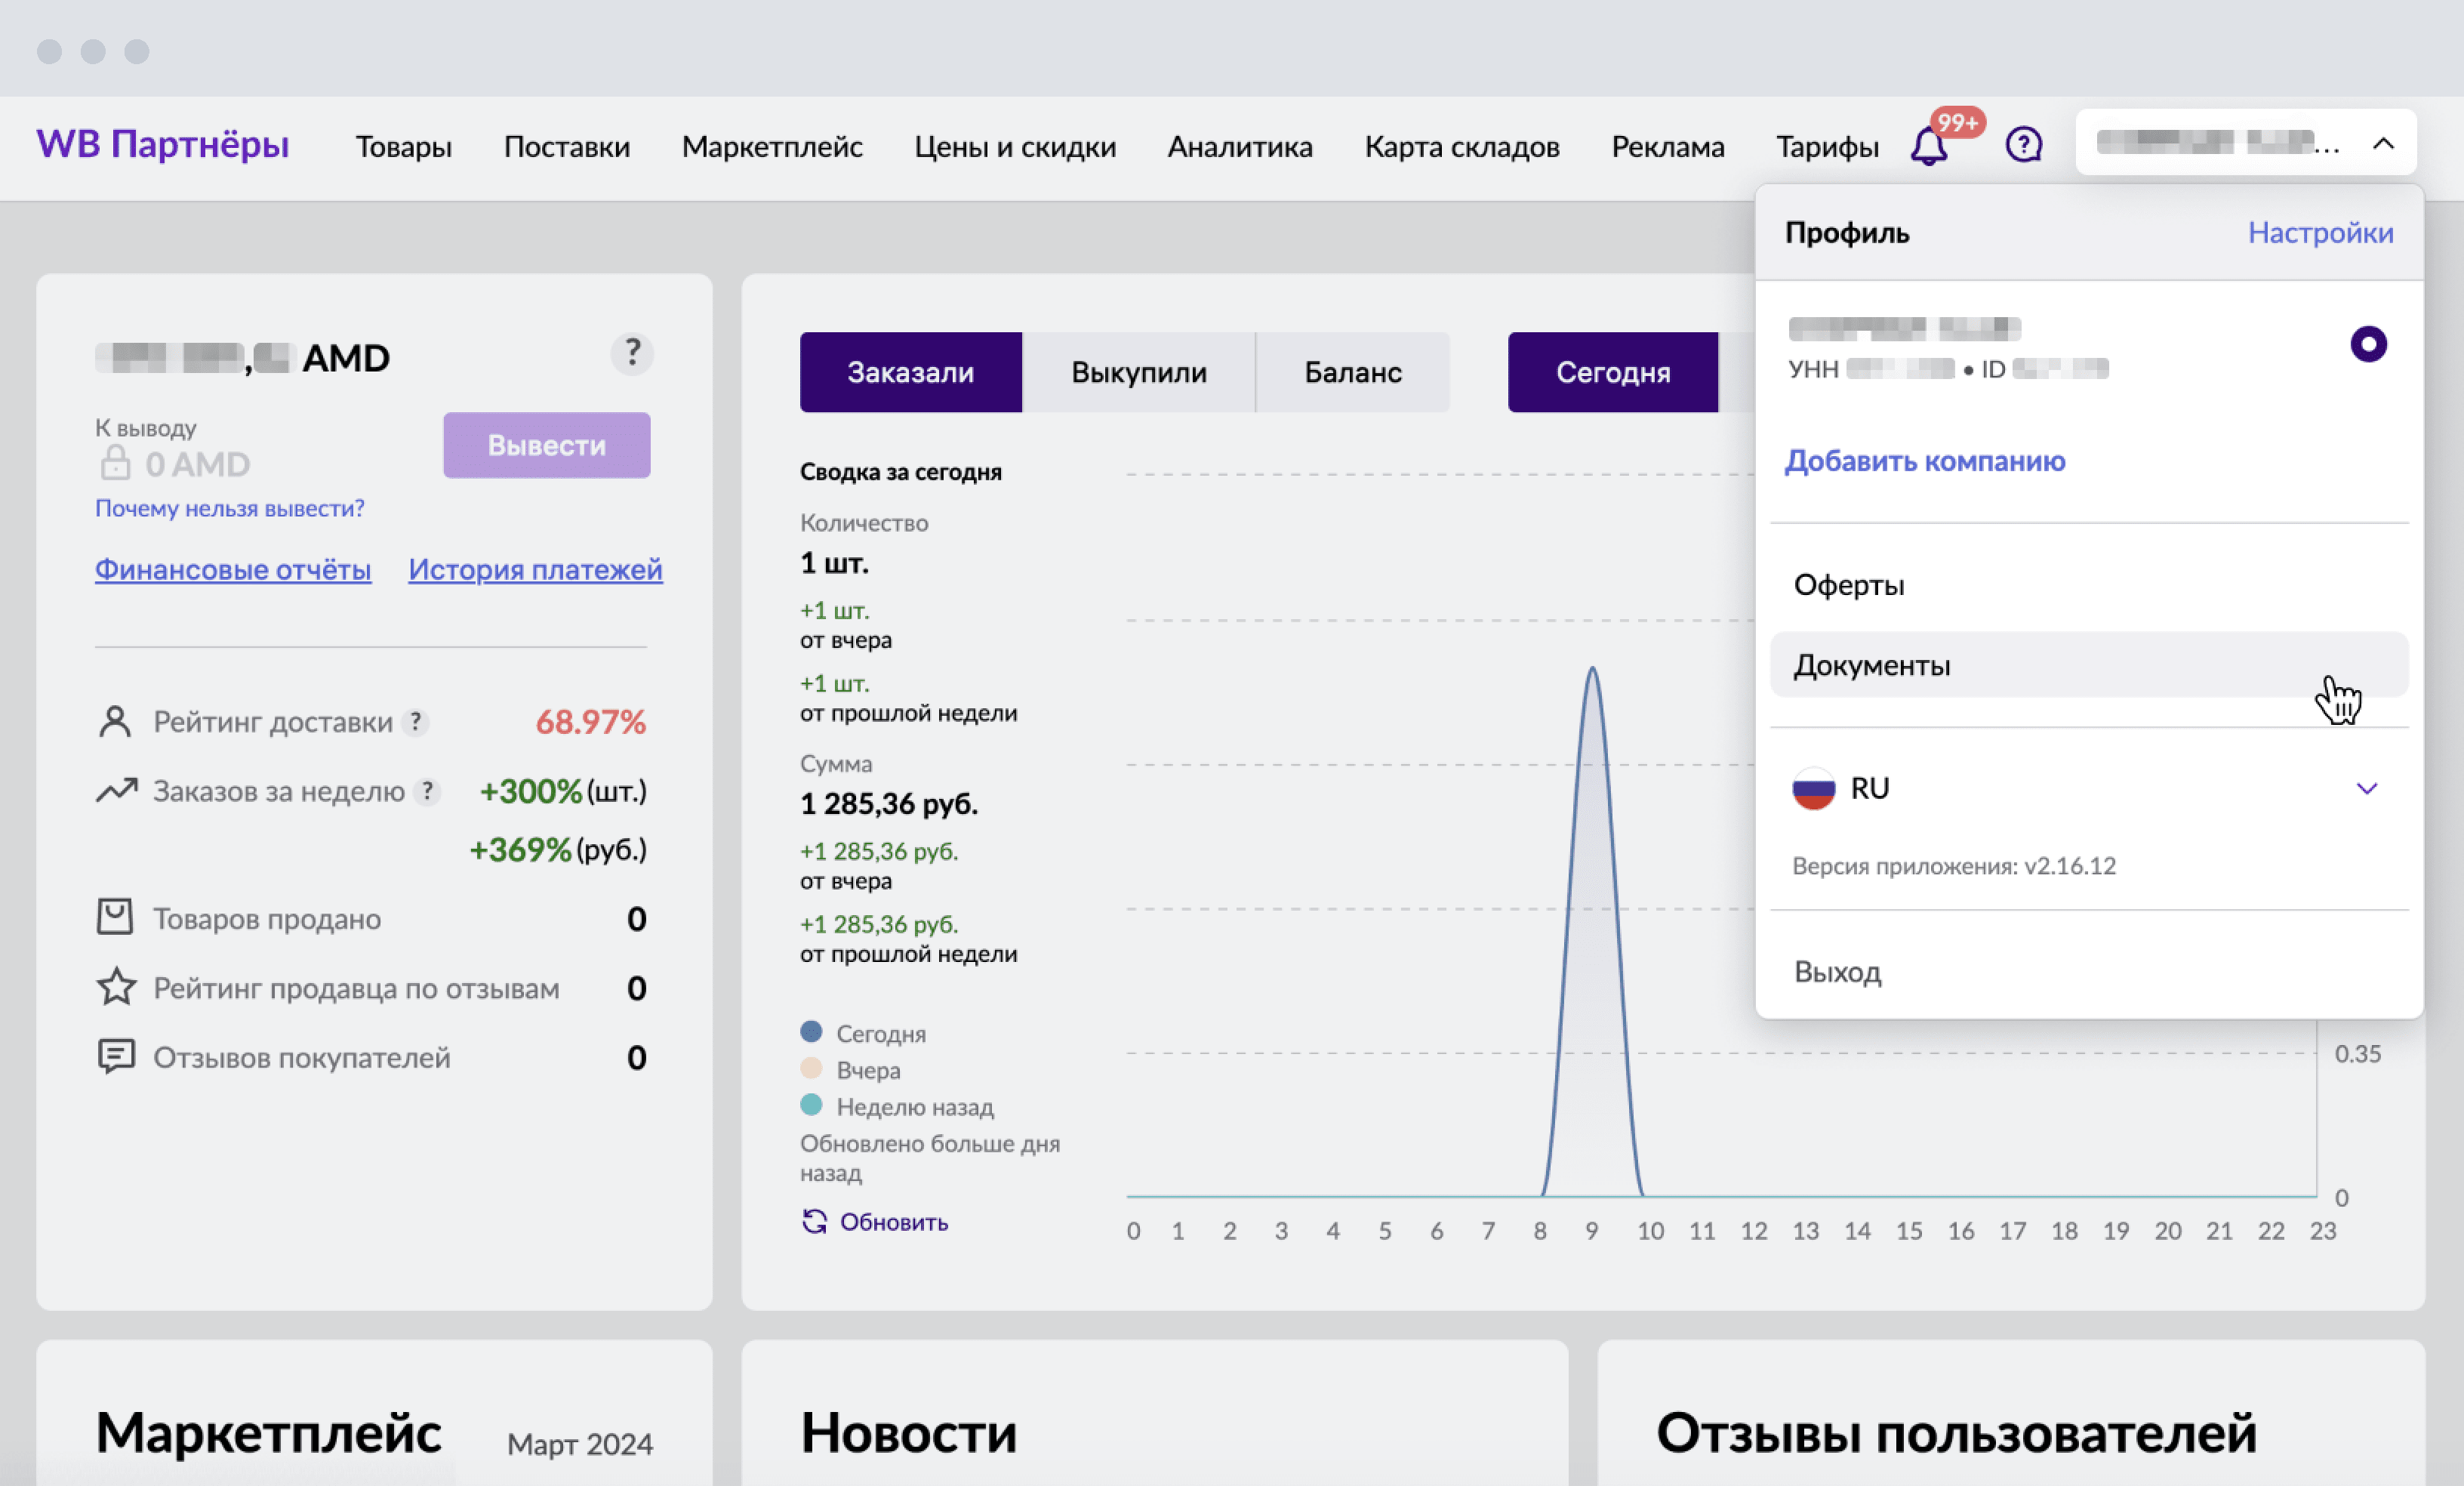Click the bag icon by Товаров продано
2464x1486 pixels.
tap(115, 917)
